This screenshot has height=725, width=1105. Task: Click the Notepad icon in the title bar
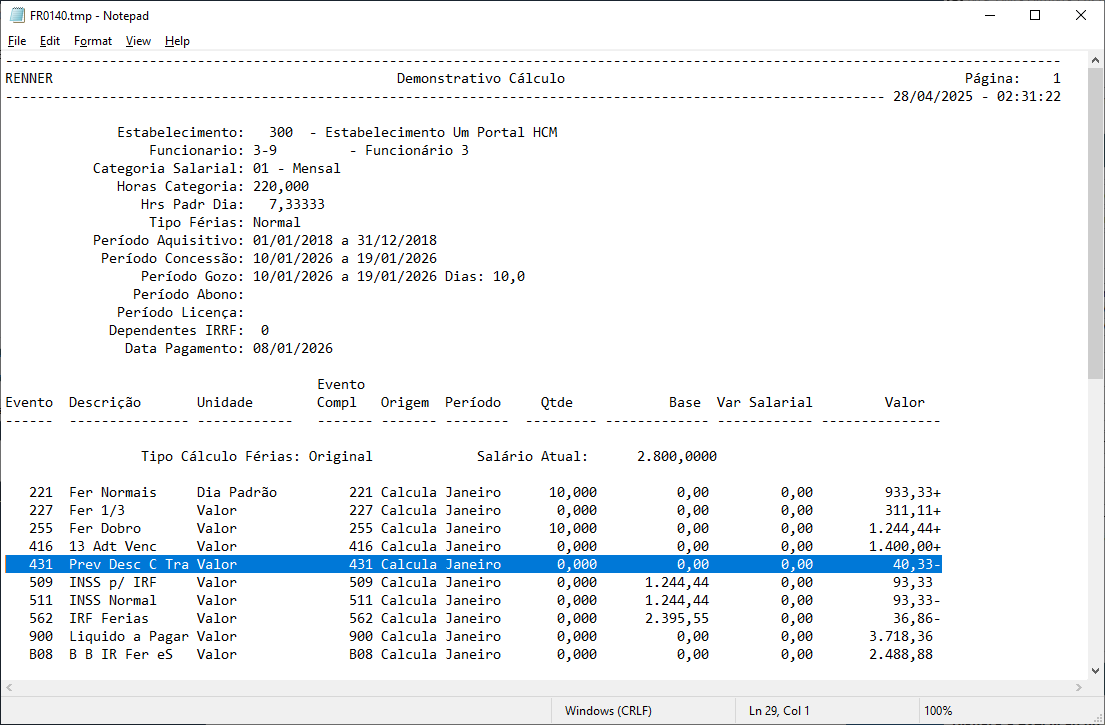[x=16, y=16]
